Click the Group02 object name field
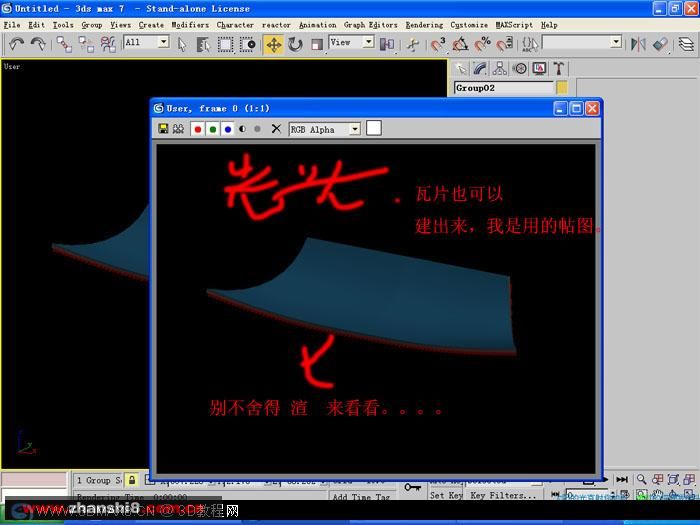Viewport: 700px width, 525px height. pyautogui.click(x=504, y=88)
